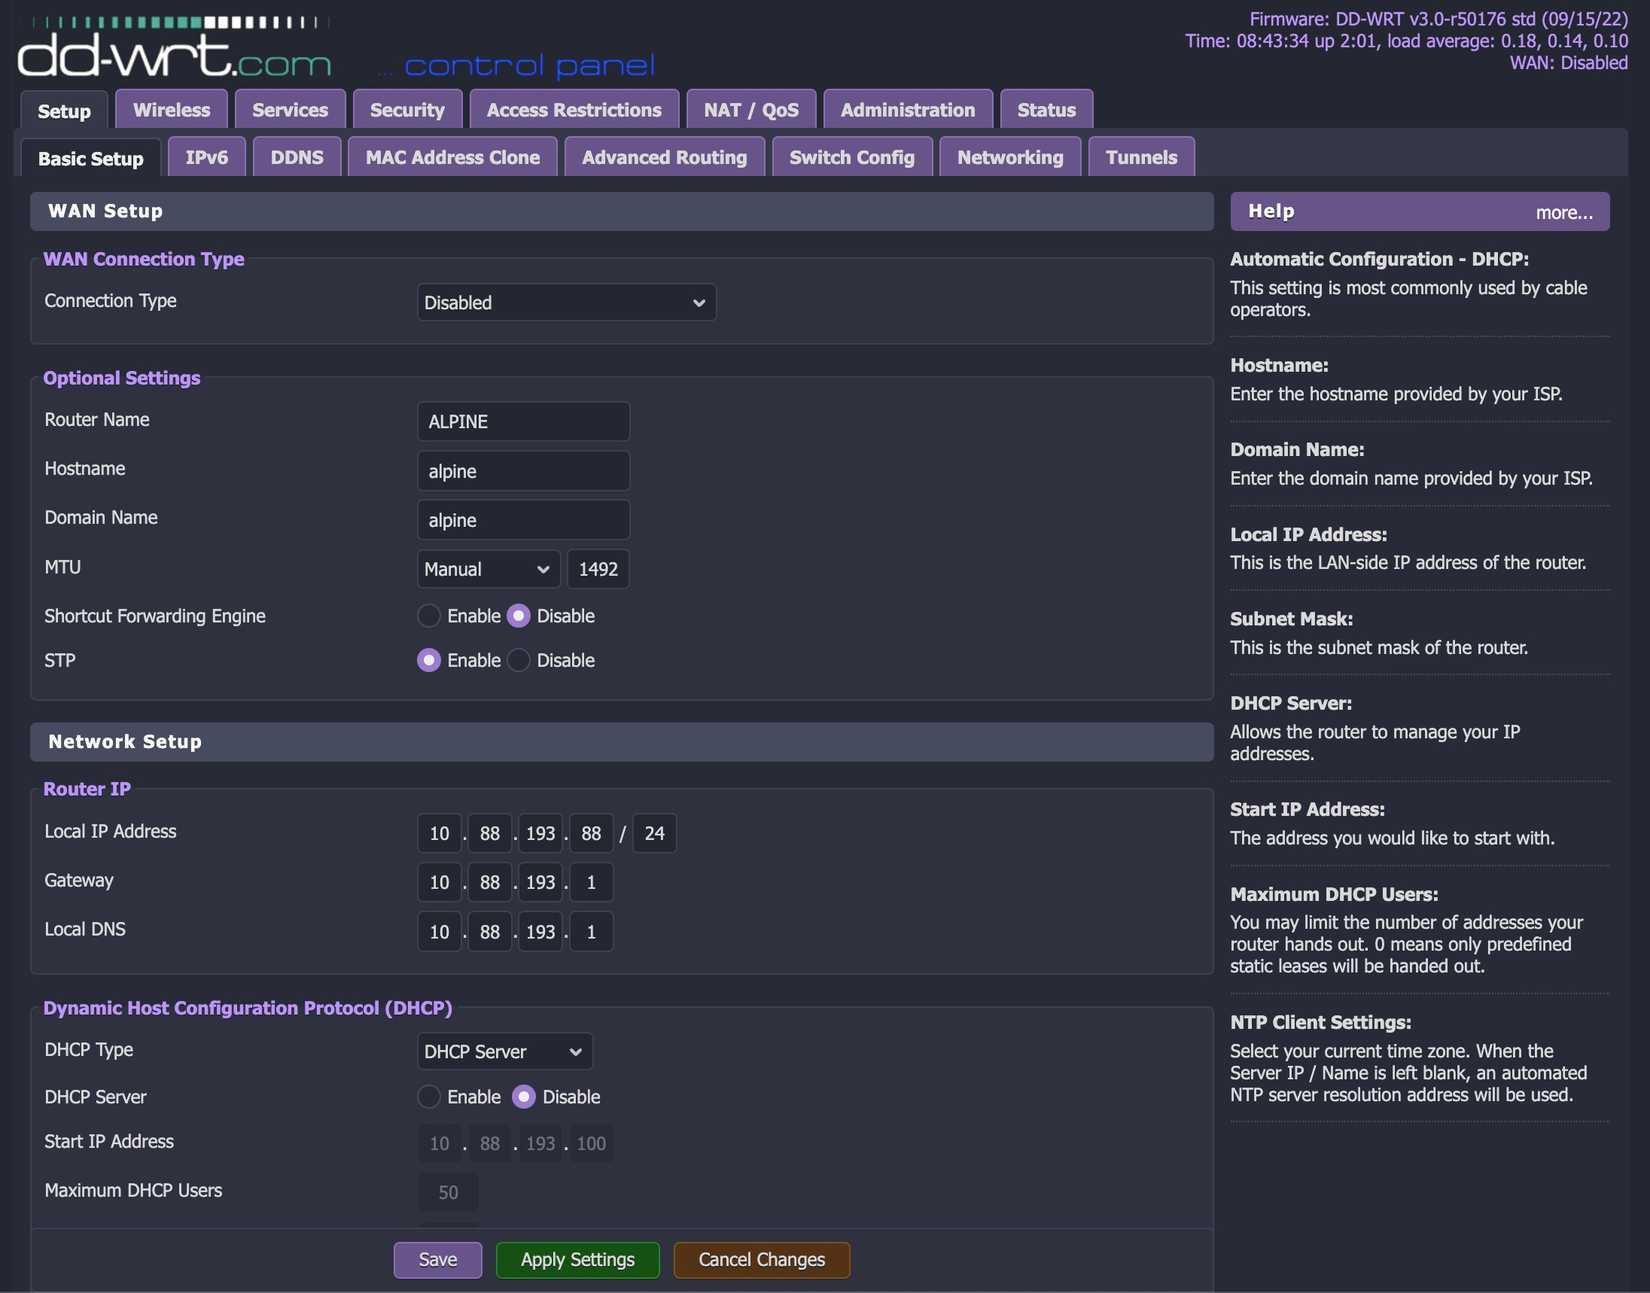Go to the Status tab

[1045, 110]
